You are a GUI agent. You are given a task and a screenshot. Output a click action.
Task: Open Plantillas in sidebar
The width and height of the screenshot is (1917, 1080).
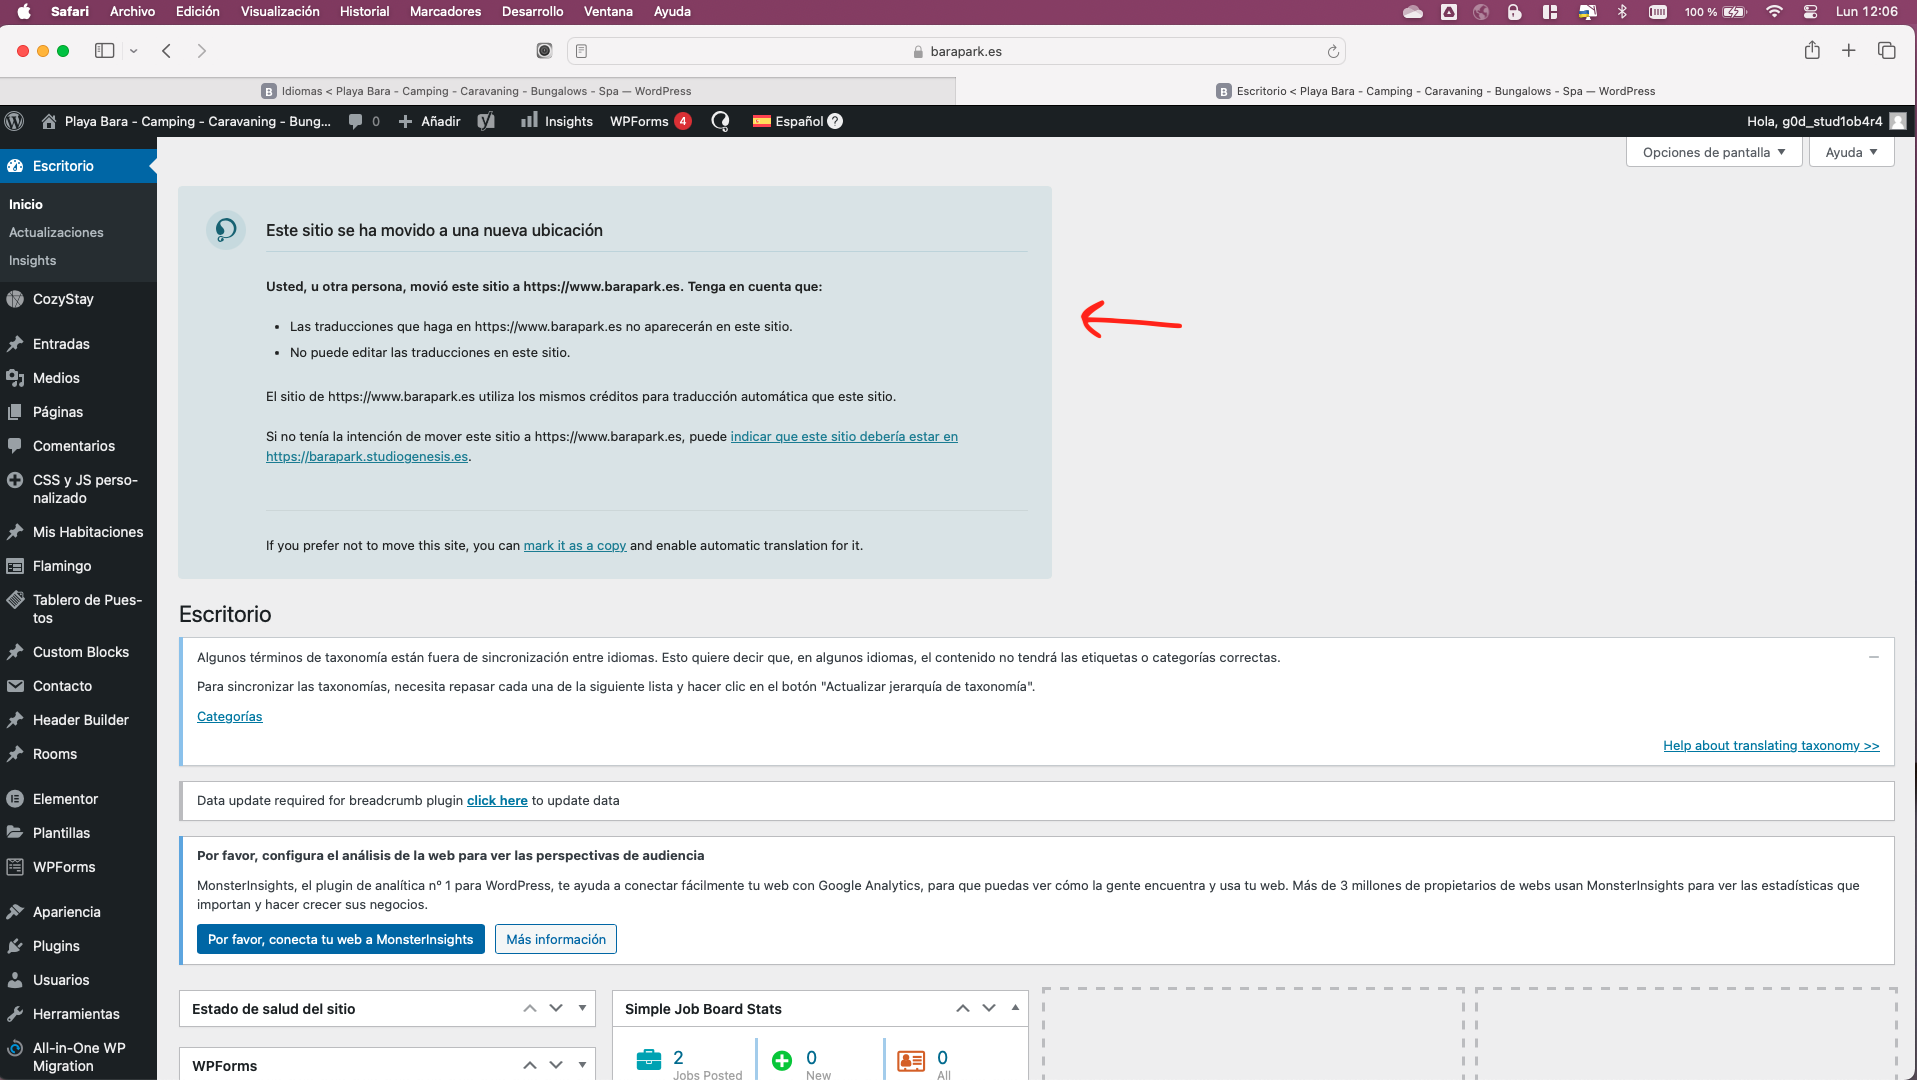78,833
